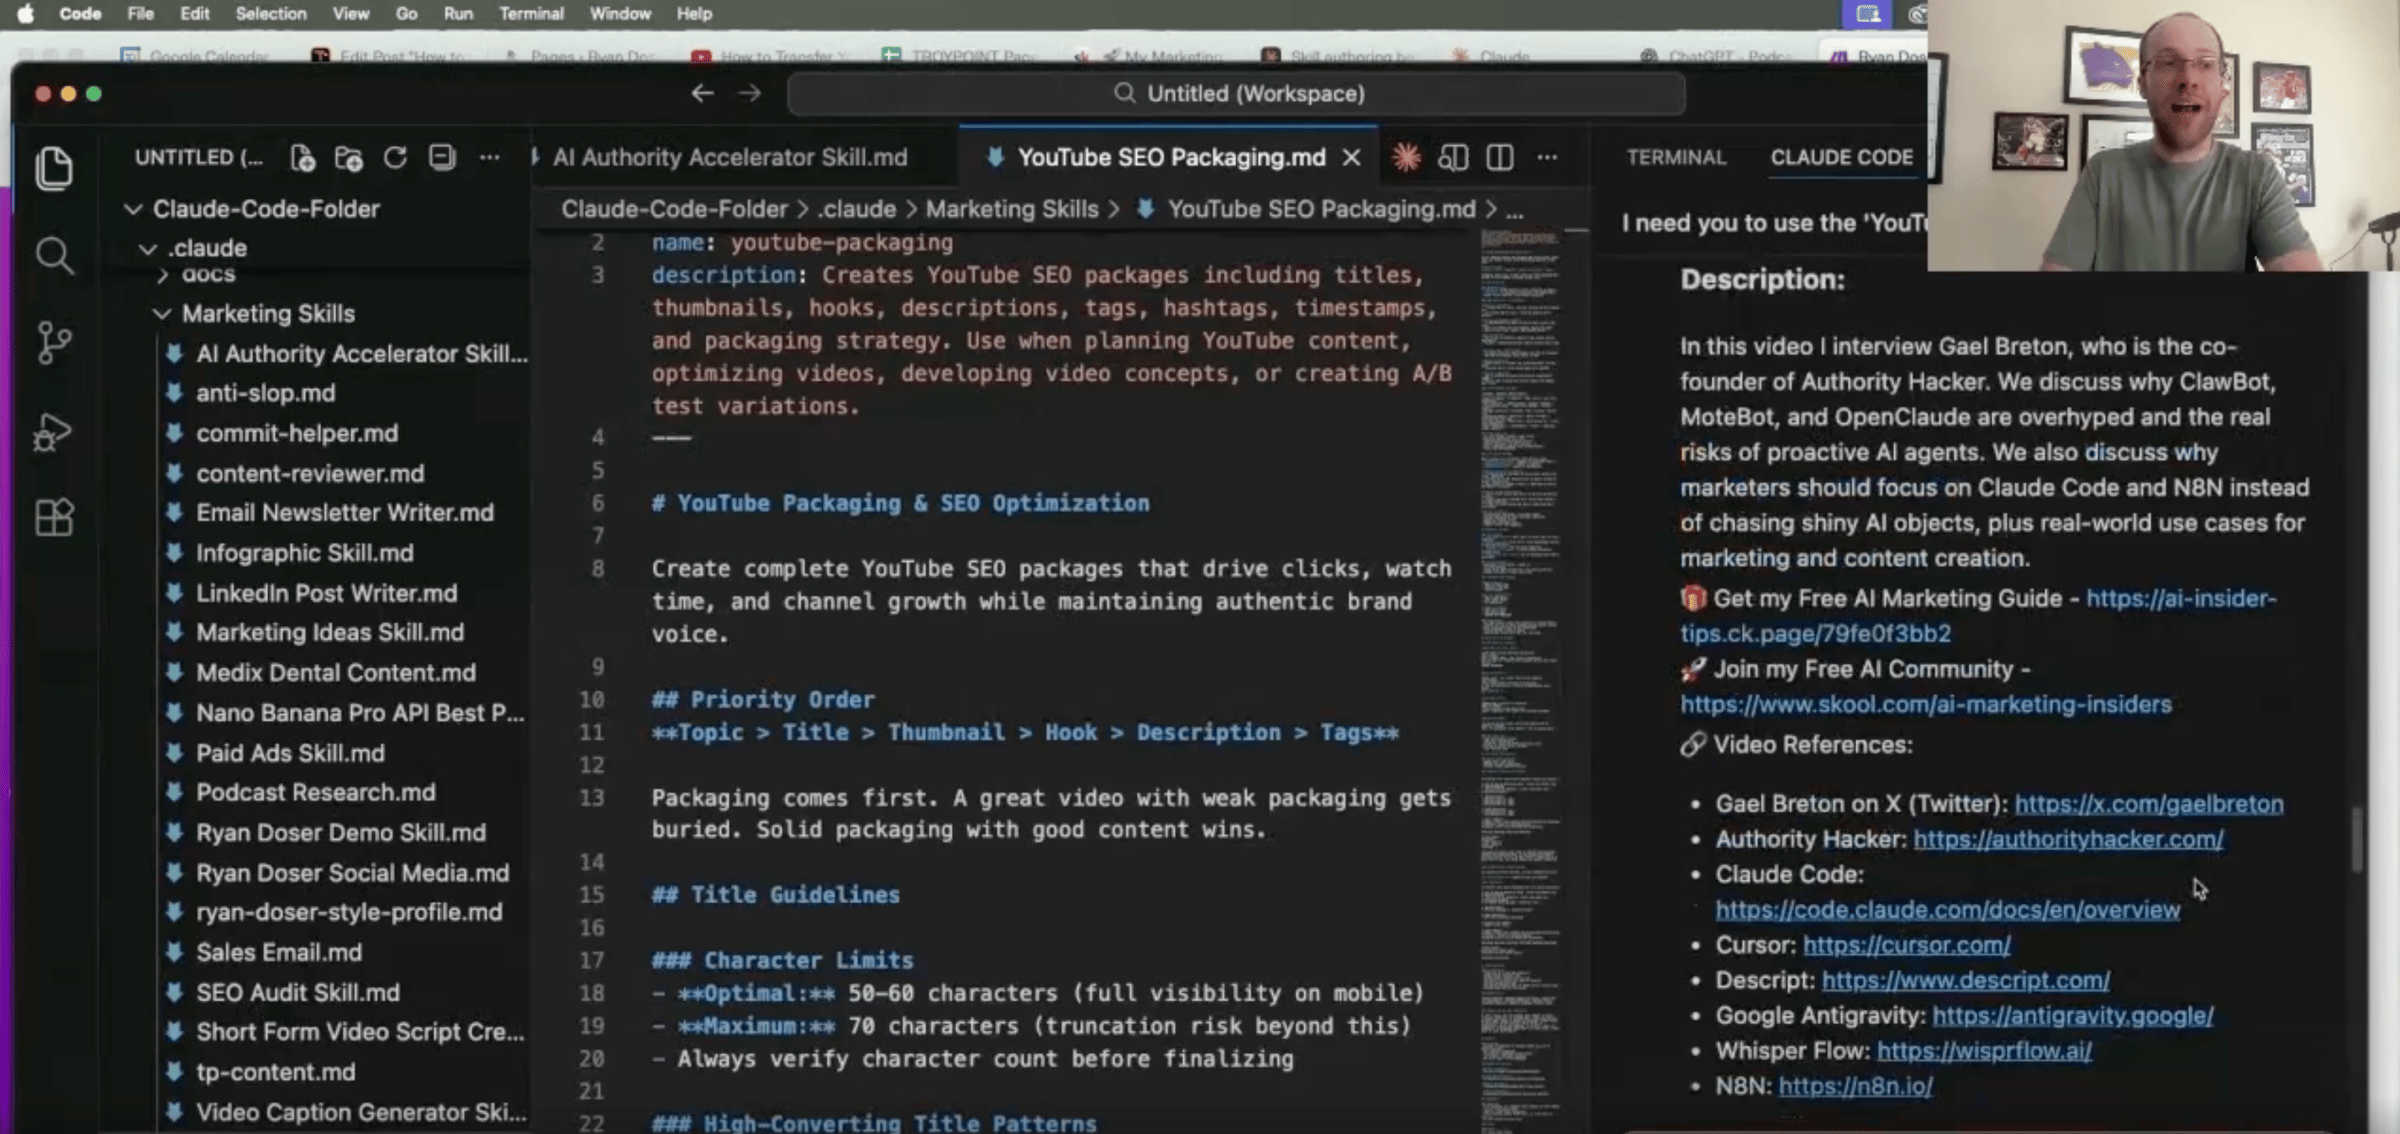Open the Extensions view icon

(x=54, y=517)
